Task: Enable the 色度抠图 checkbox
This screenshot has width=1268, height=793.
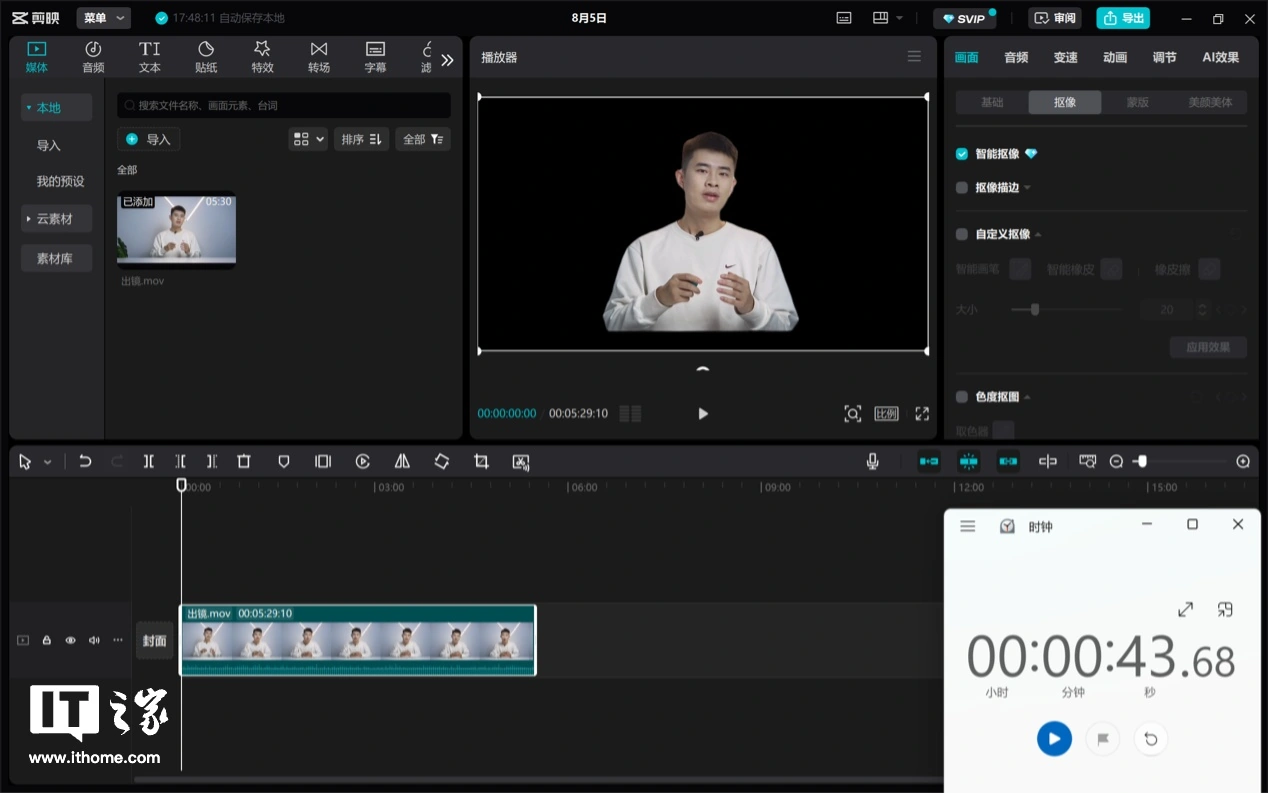Action: pyautogui.click(x=962, y=397)
